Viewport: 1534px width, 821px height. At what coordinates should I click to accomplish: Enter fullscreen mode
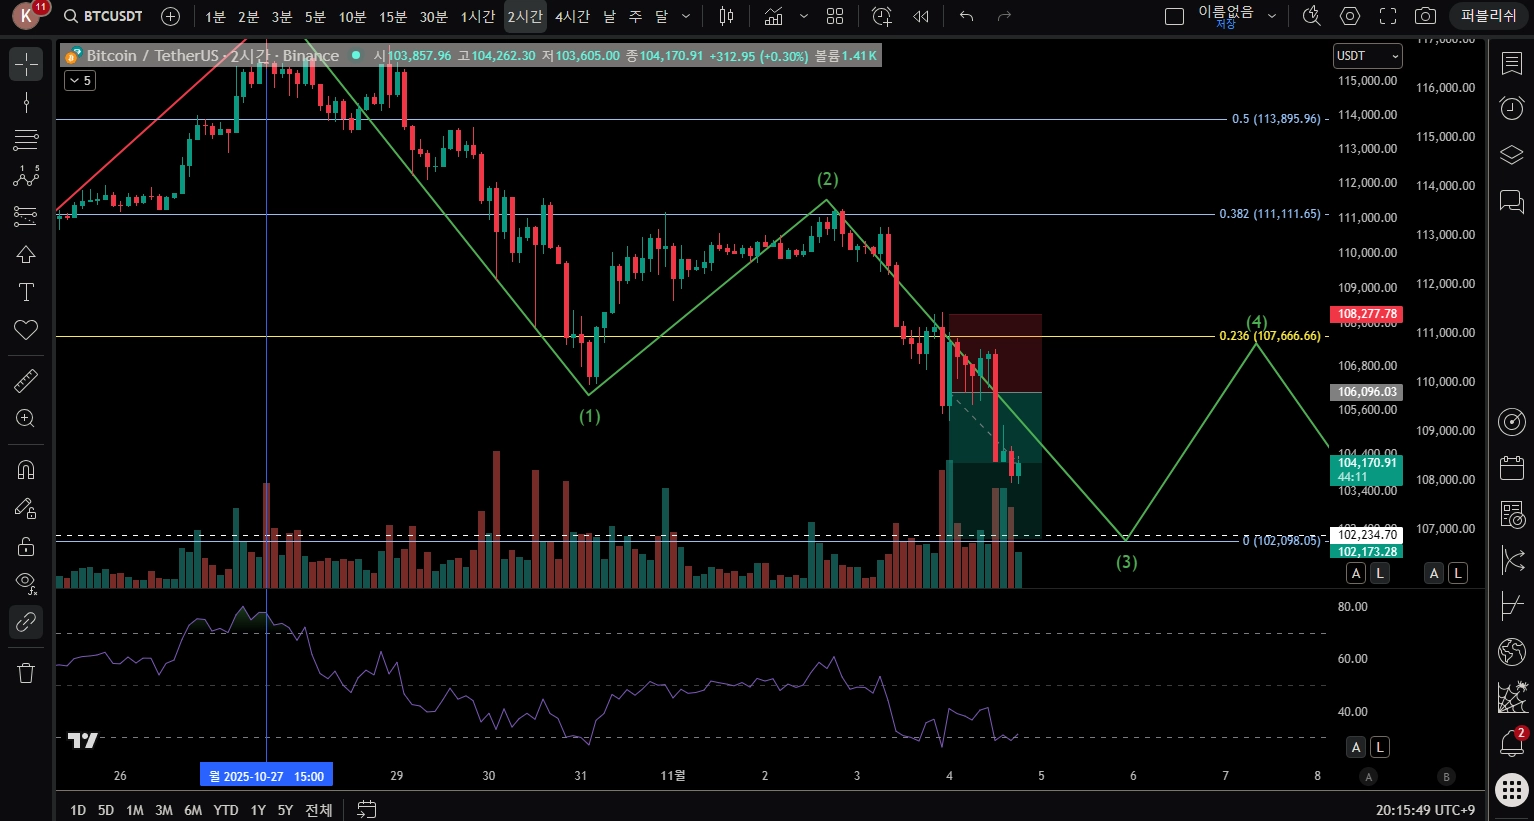tap(1388, 16)
